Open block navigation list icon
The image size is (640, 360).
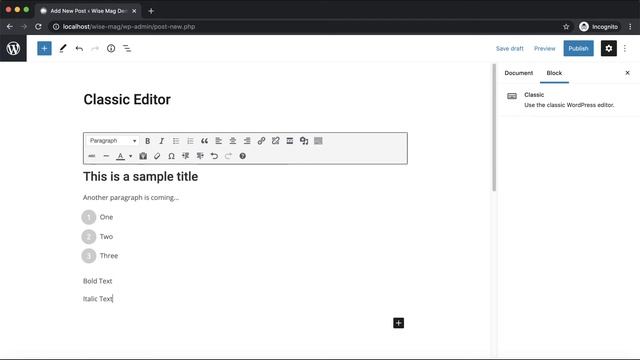click(x=127, y=49)
